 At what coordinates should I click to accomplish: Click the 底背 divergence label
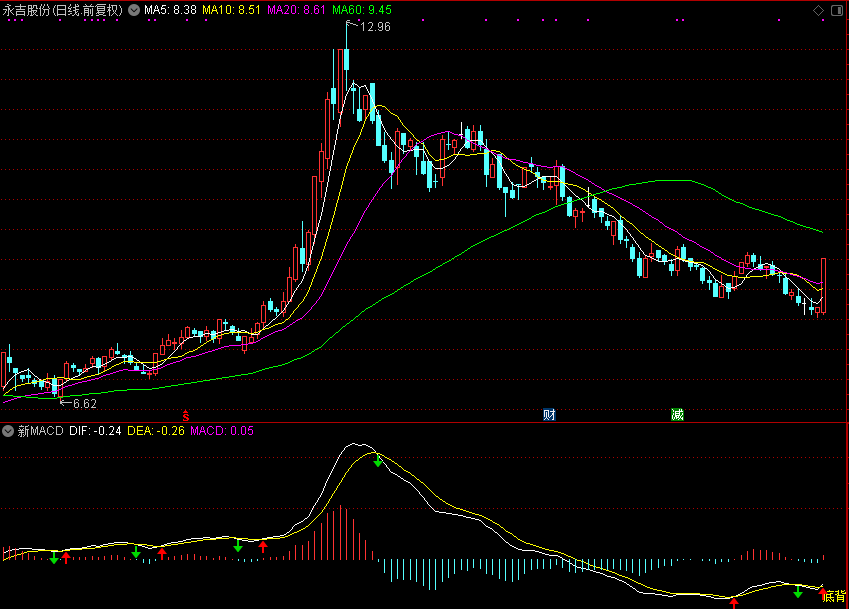[834, 597]
